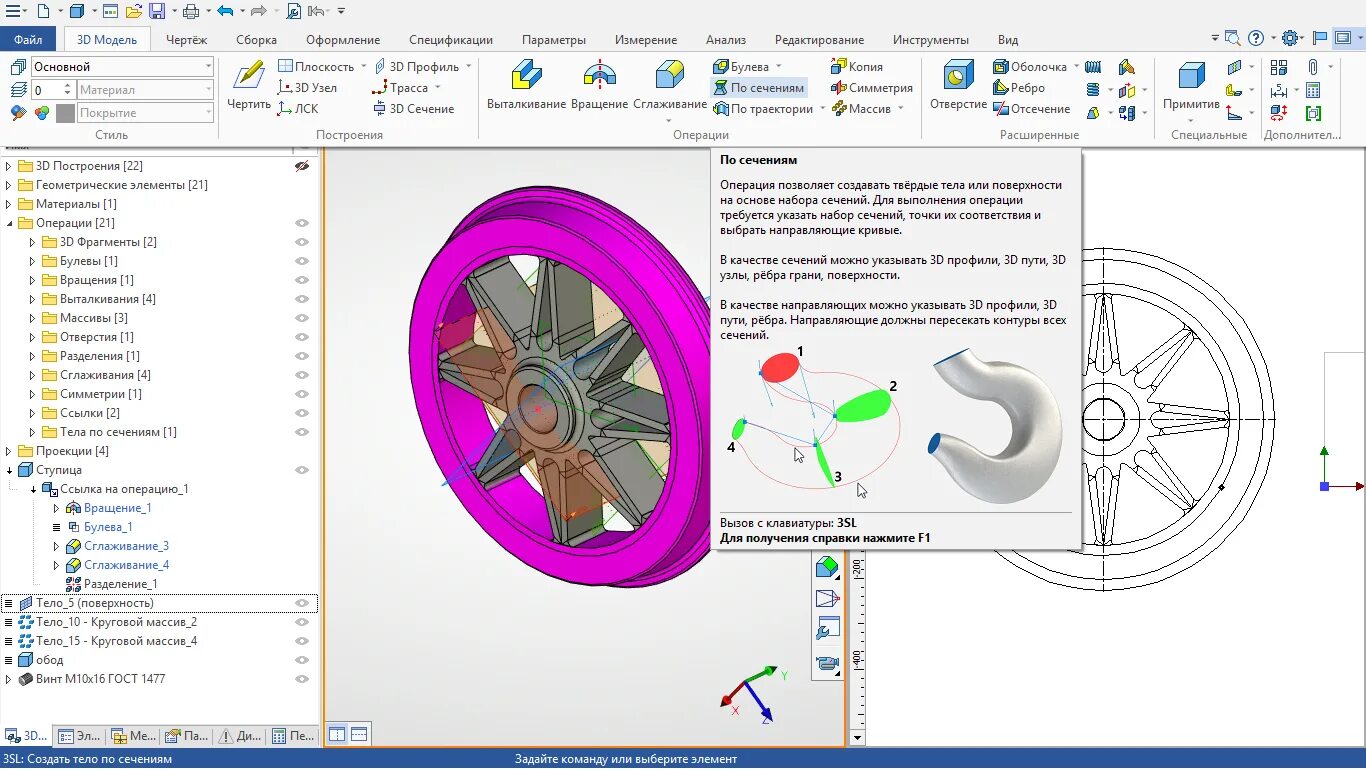Click the application hamburger menu icon
Screen dimensions: 1366x772
12,11
